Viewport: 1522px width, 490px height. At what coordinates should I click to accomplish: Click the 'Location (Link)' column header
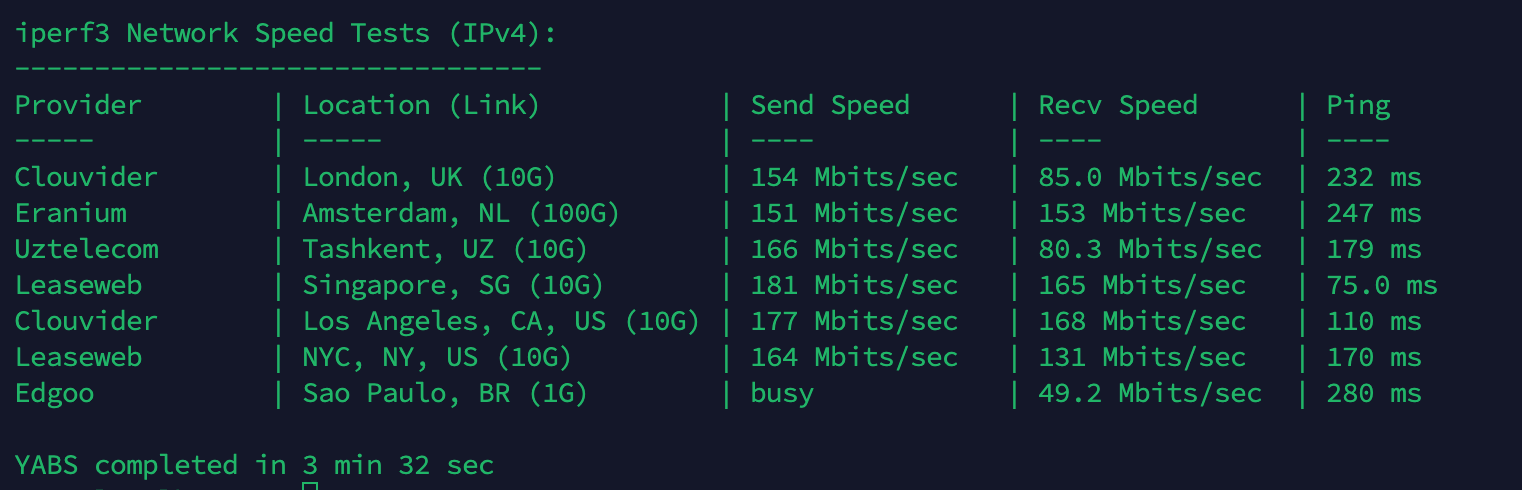point(421,105)
